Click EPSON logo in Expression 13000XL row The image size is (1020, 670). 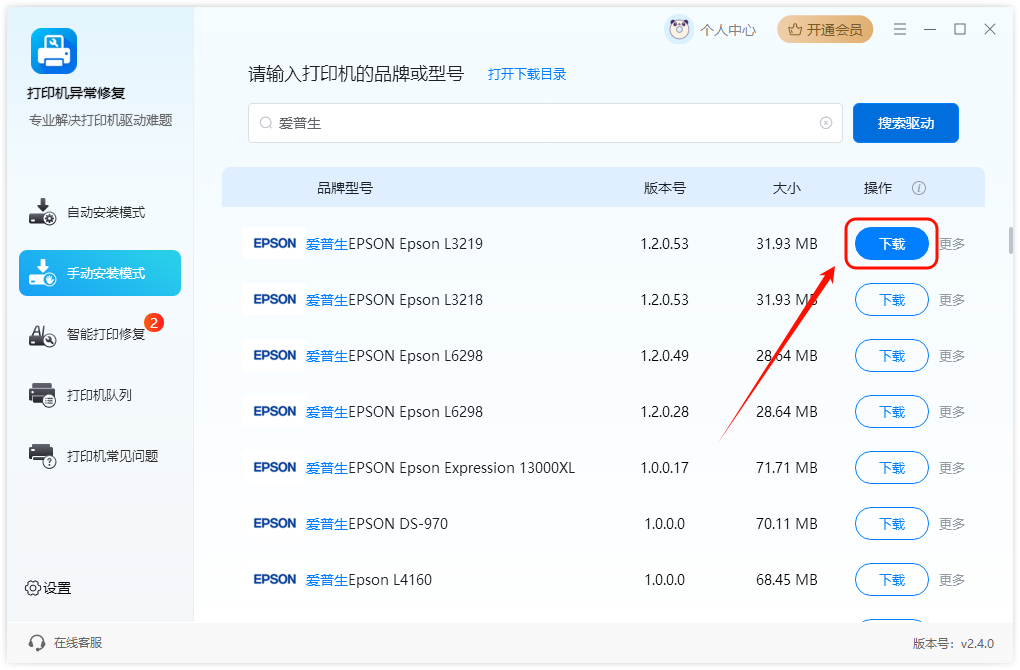point(275,467)
